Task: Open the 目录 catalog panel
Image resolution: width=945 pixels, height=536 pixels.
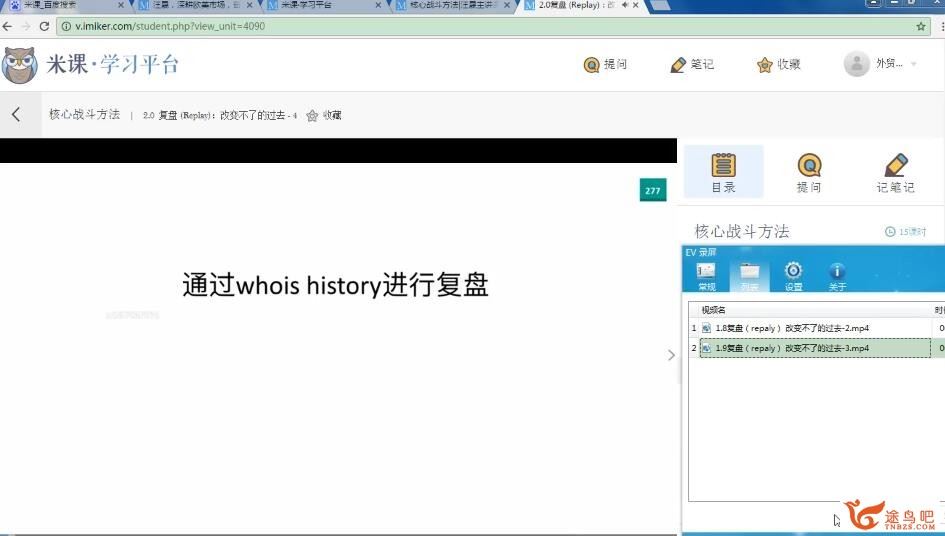Action: (723, 172)
